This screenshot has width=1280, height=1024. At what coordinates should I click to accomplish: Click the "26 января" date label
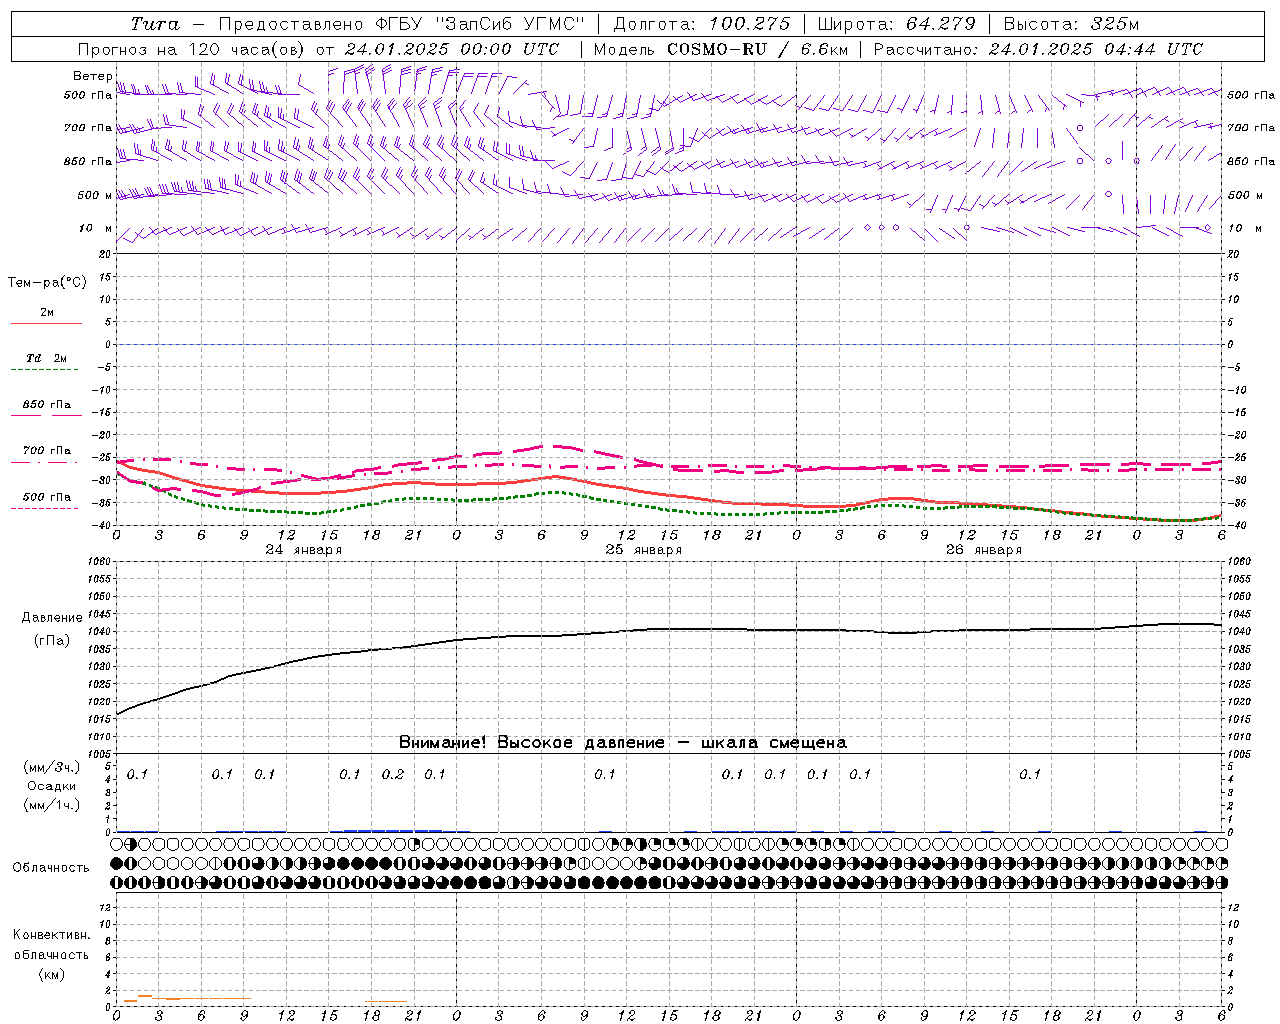coord(983,550)
